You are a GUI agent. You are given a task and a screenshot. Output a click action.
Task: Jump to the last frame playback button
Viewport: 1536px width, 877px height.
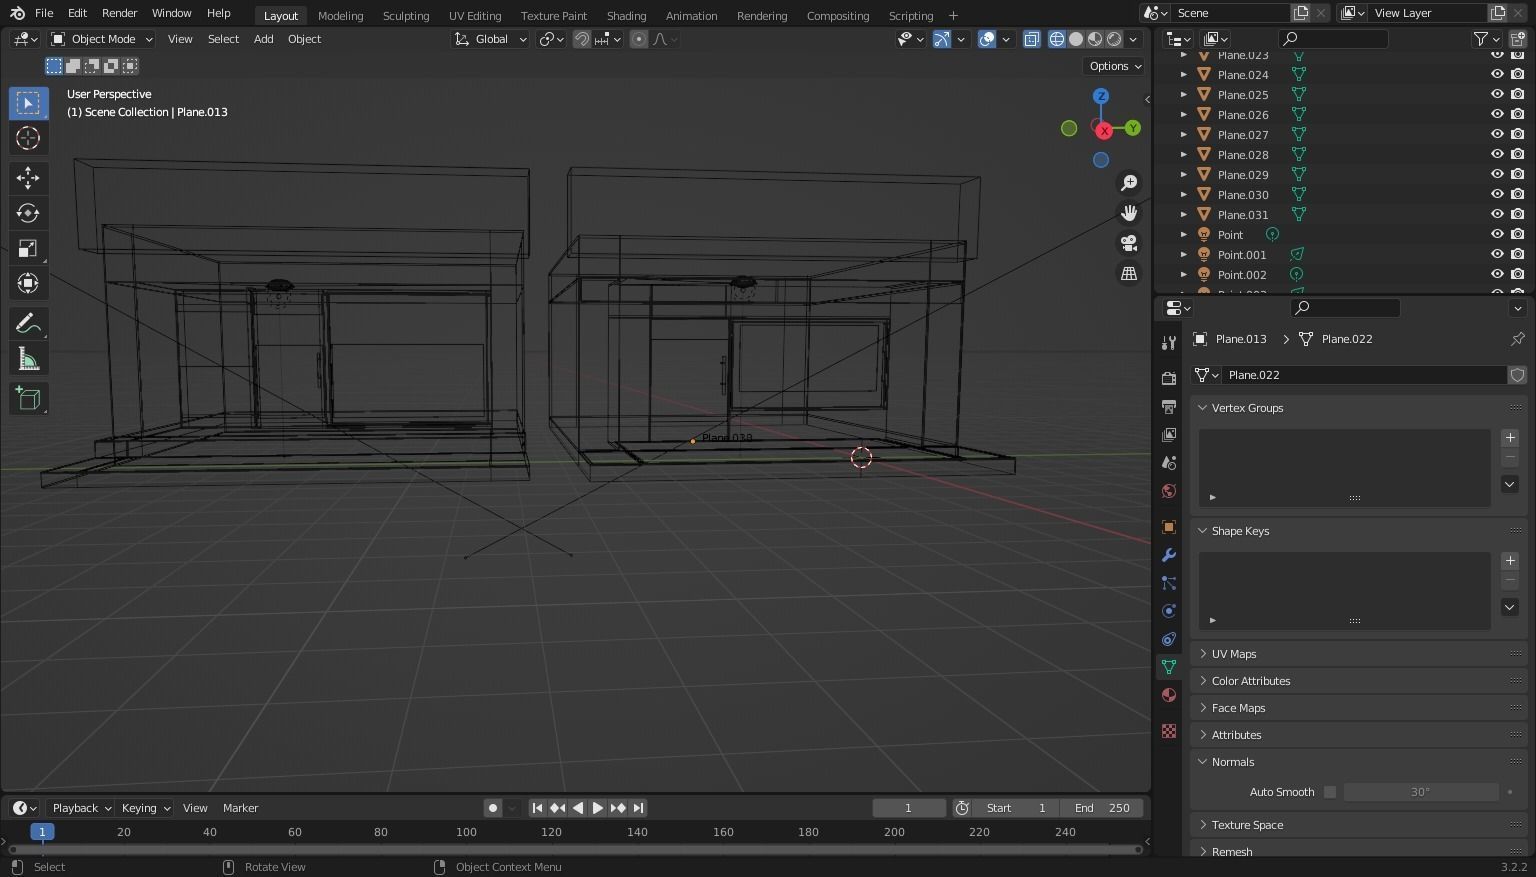click(x=638, y=808)
